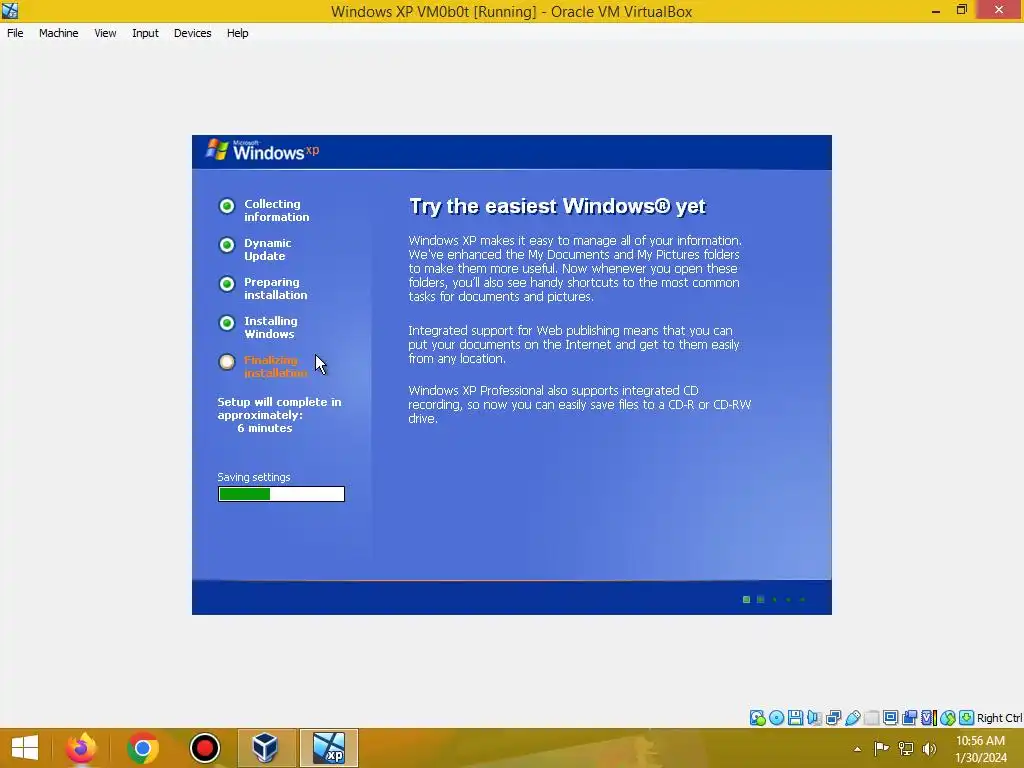Click the USB devices status icon
The image size is (1024, 768).
coord(852,718)
